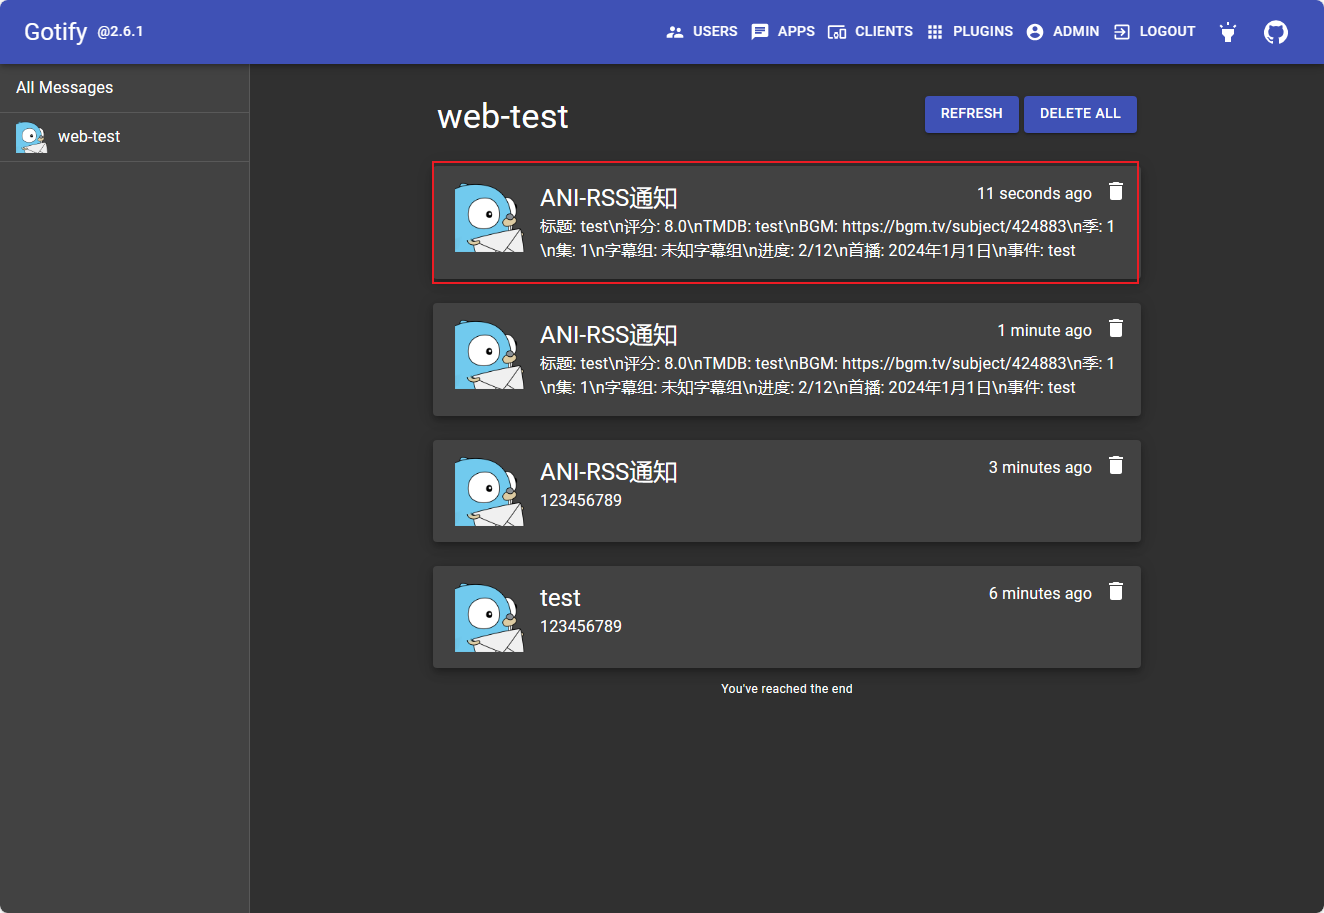
Task: Toggle the light/dark theme bulb icon
Action: click(1228, 32)
